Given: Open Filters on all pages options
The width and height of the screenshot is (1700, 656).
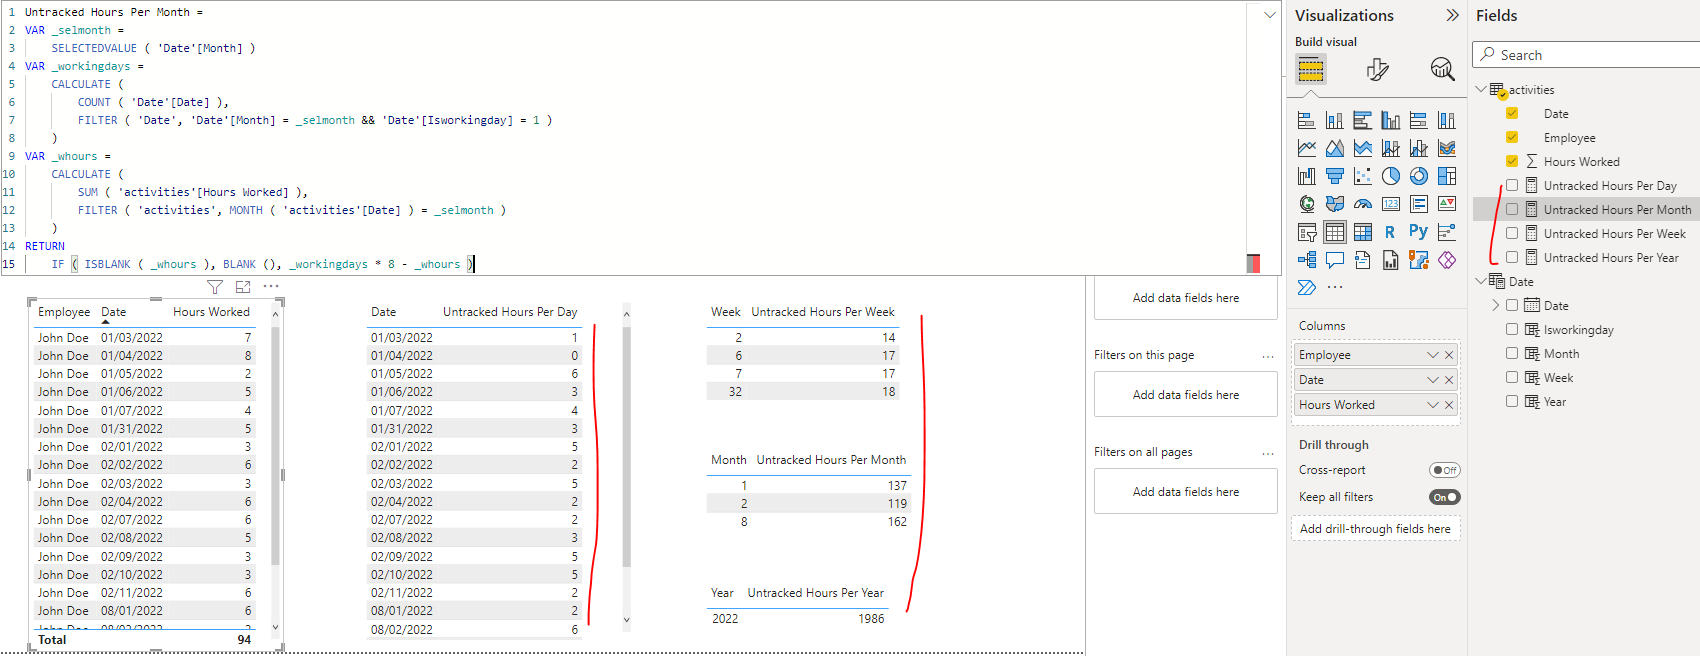Looking at the screenshot, I should tap(1268, 453).
